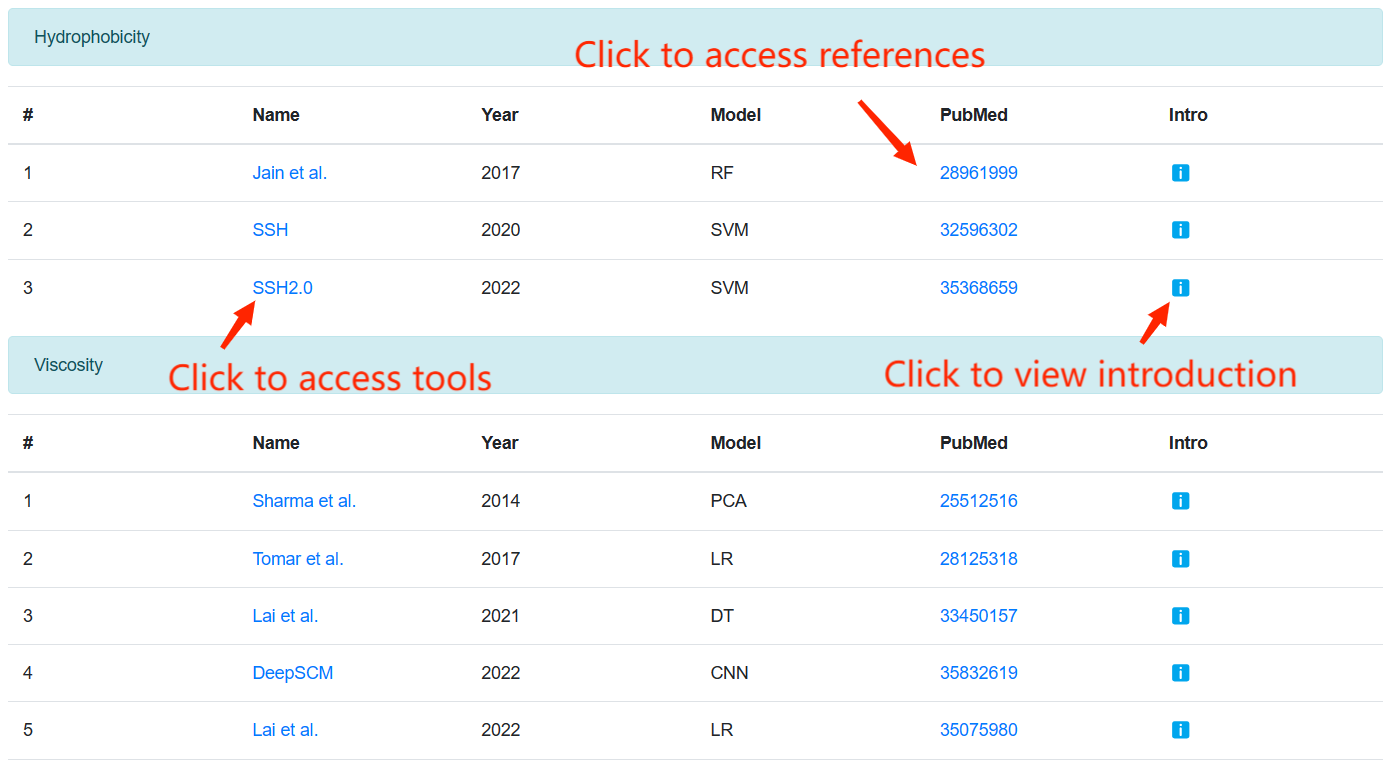Image resolution: width=1392 pixels, height=764 pixels.
Task: Open the info icon for Jain et al.
Action: [x=1180, y=173]
